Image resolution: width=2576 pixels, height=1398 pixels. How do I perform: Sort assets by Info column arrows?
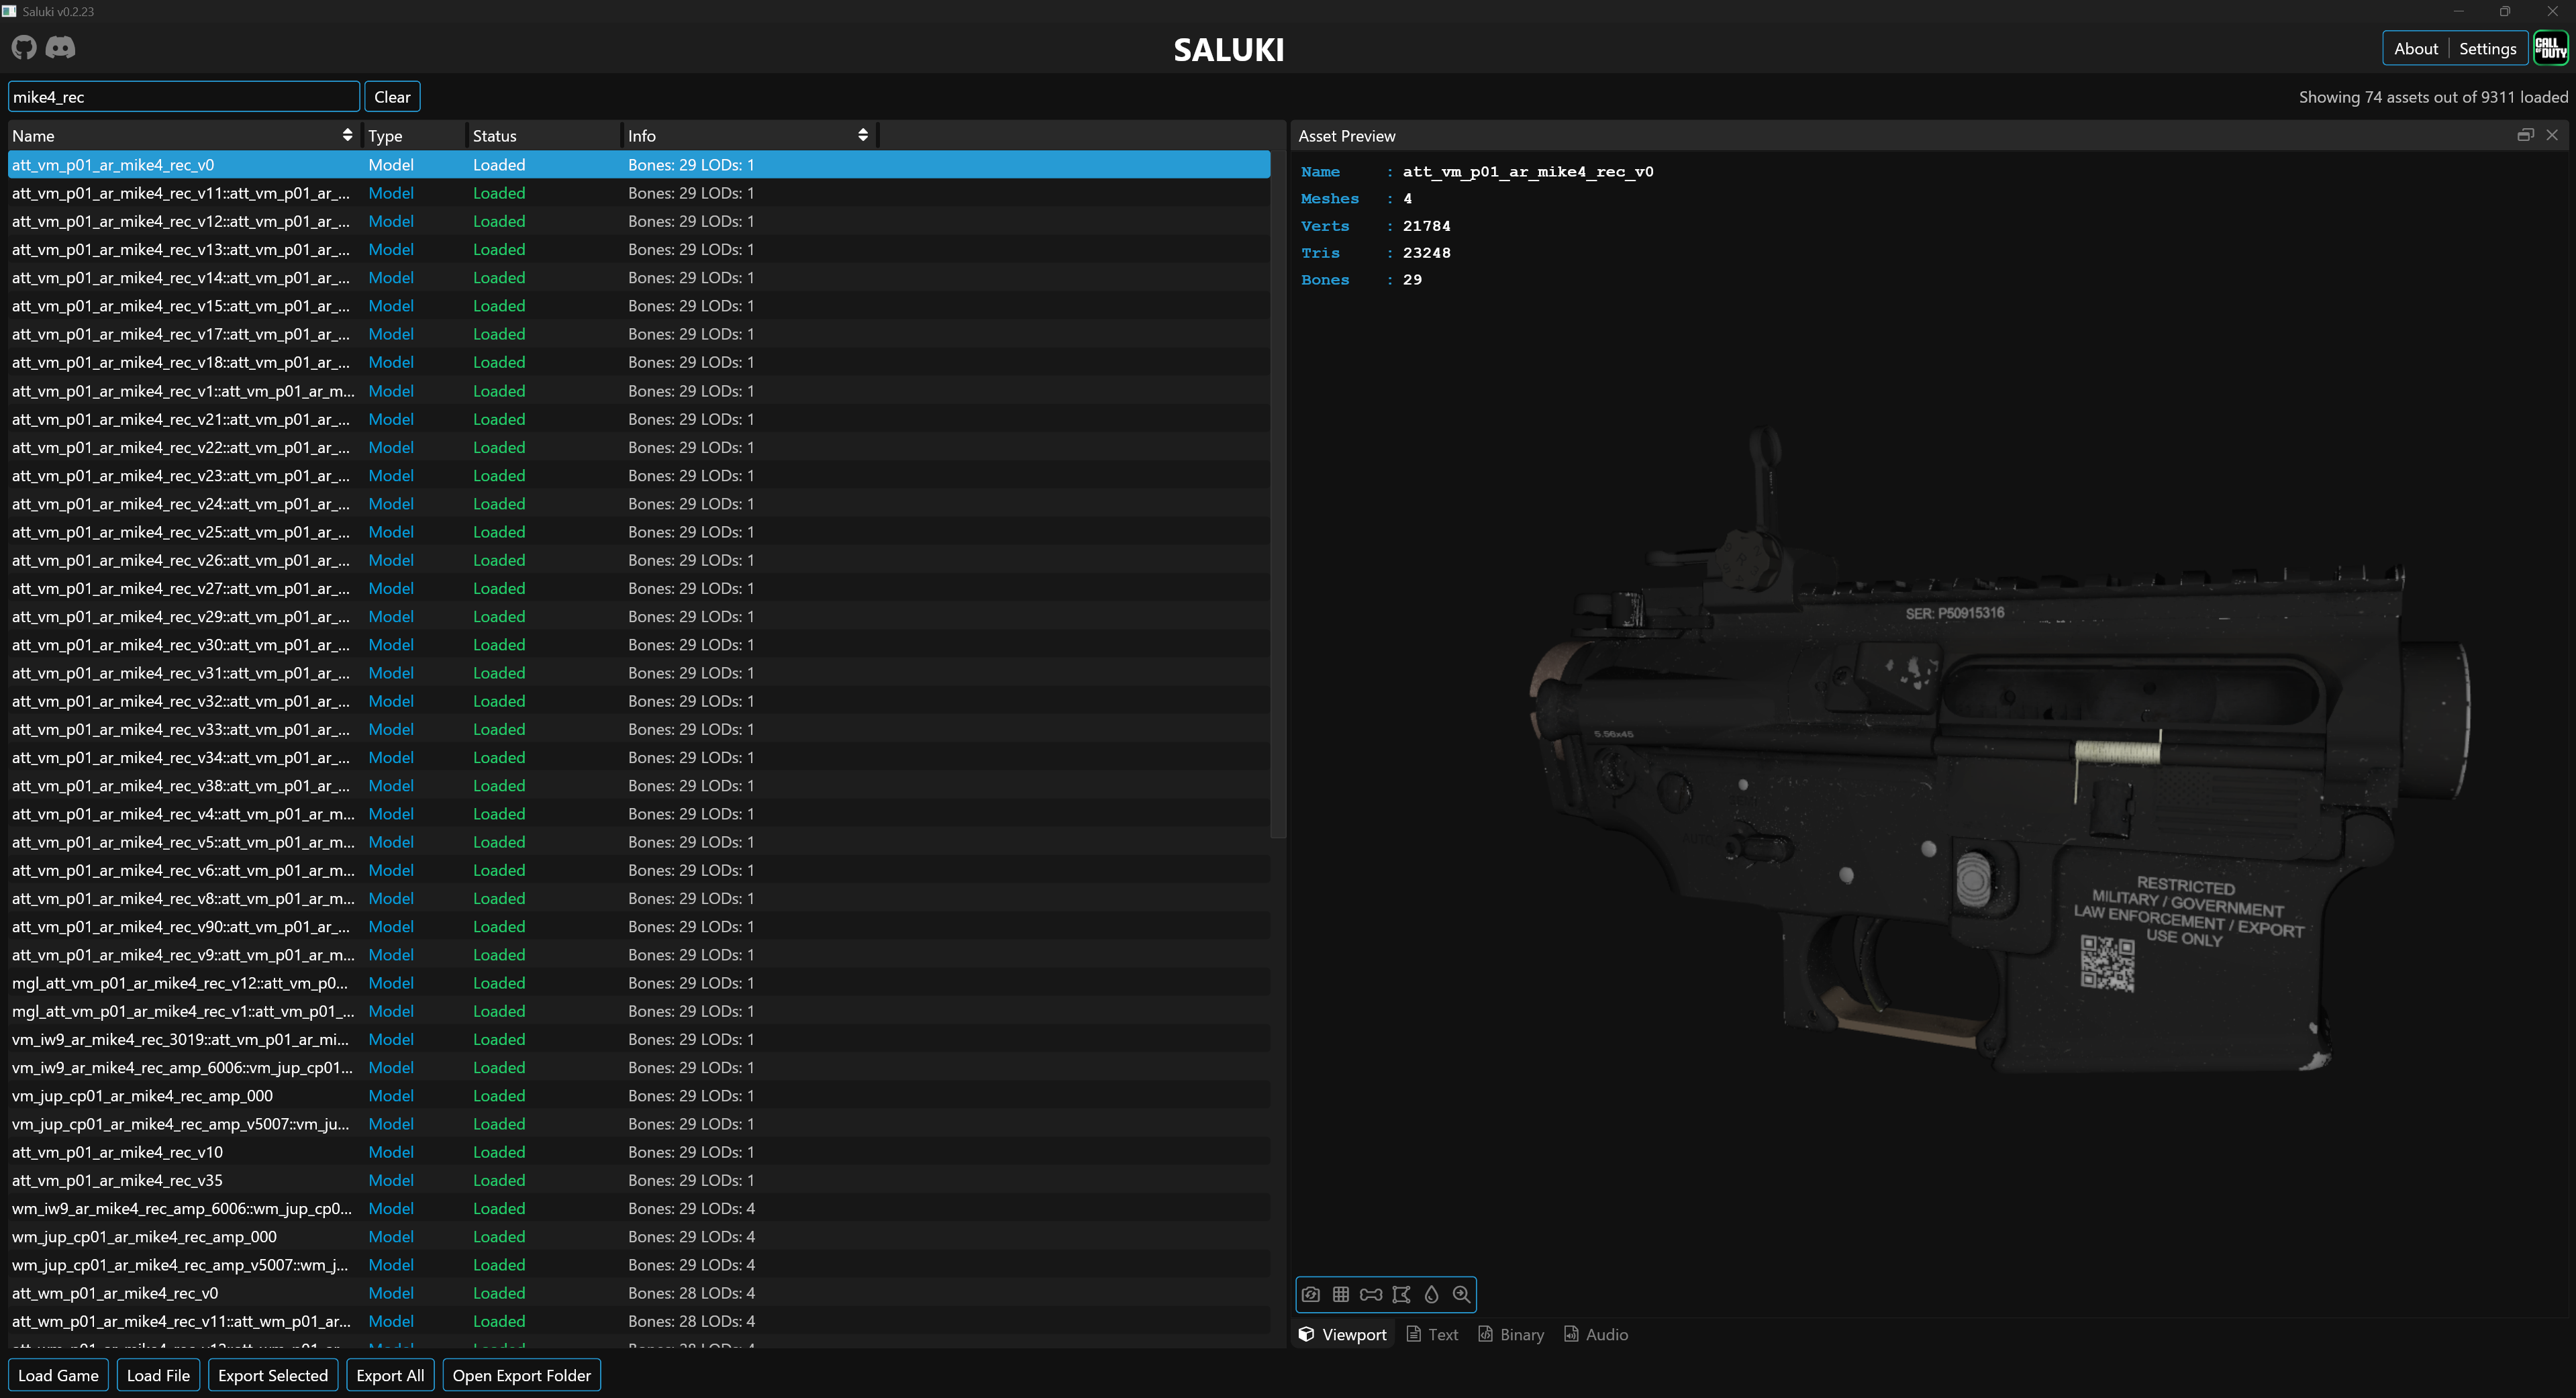863,135
